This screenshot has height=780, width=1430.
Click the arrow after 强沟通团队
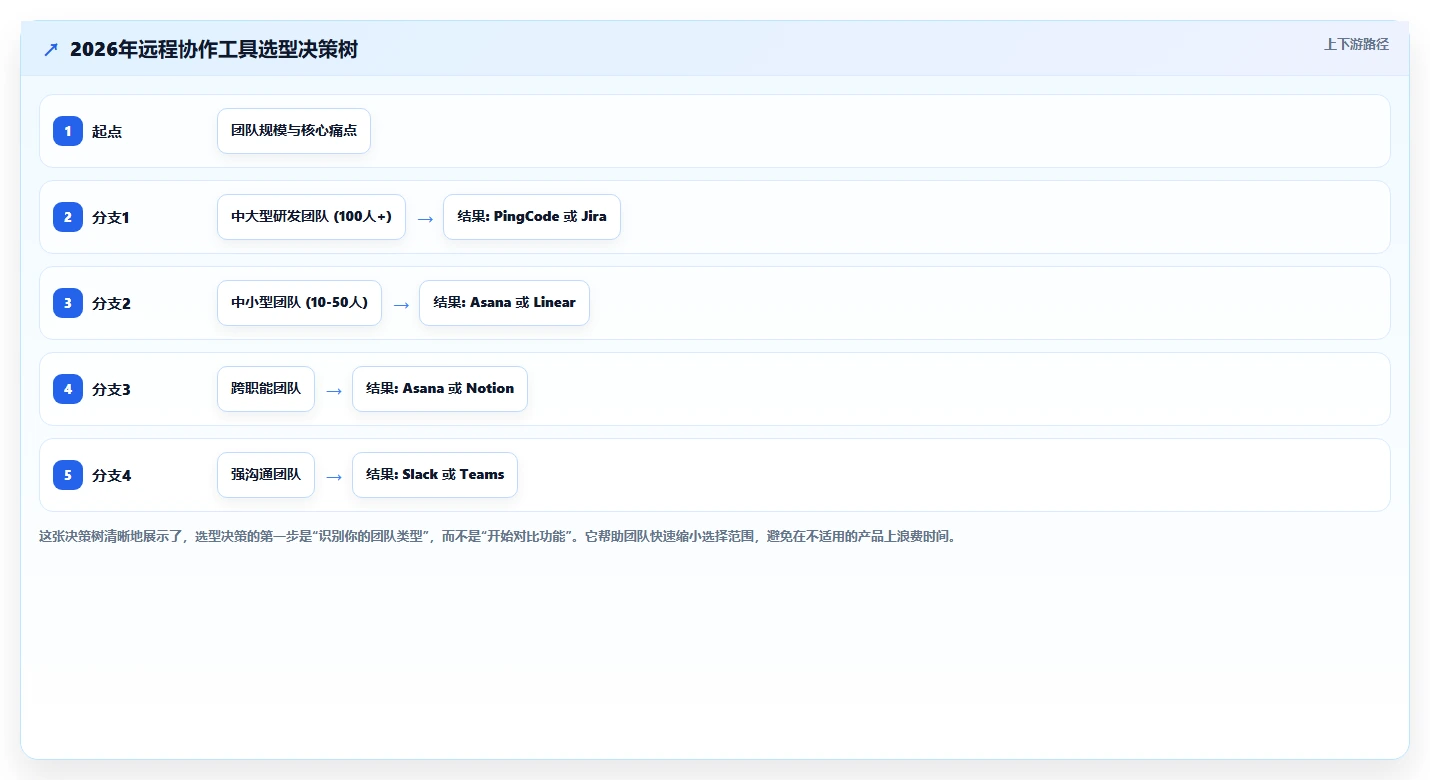[334, 476]
